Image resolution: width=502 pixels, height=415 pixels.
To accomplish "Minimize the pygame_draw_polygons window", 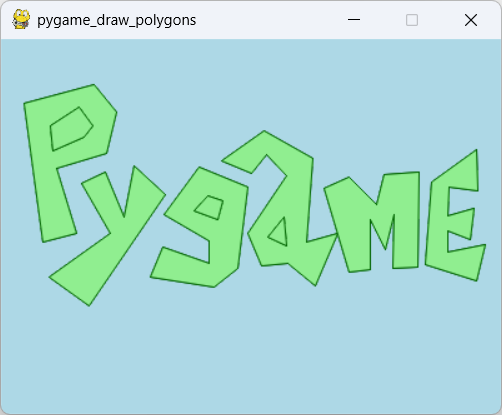I will (354, 20).
